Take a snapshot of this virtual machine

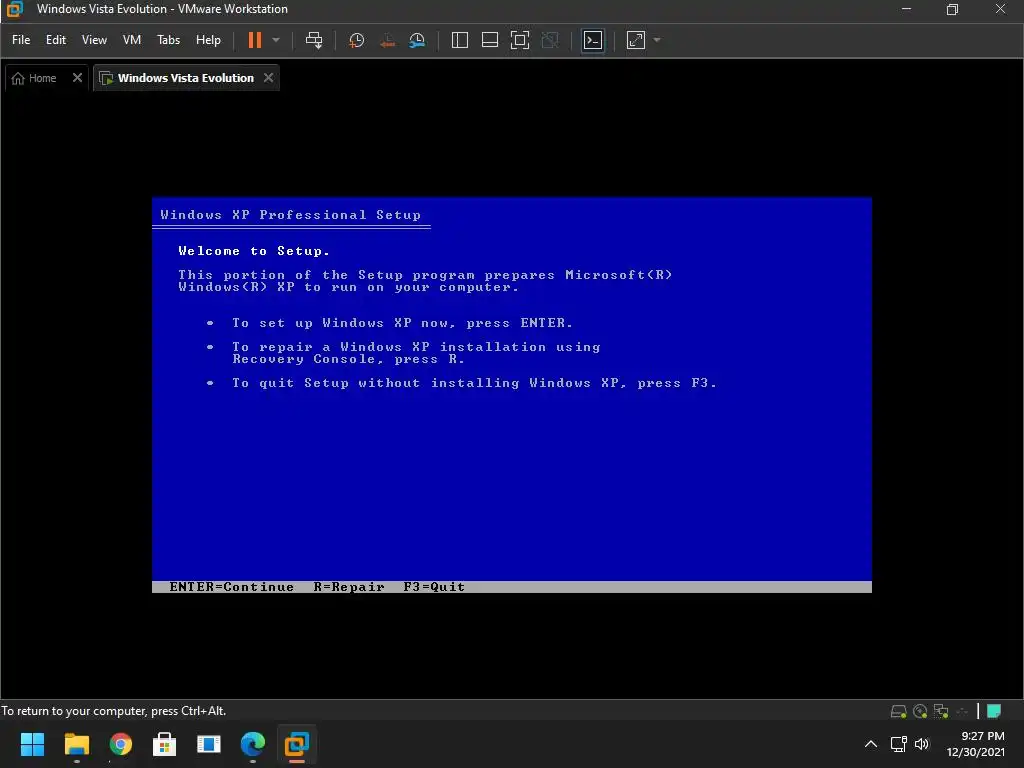point(357,40)
